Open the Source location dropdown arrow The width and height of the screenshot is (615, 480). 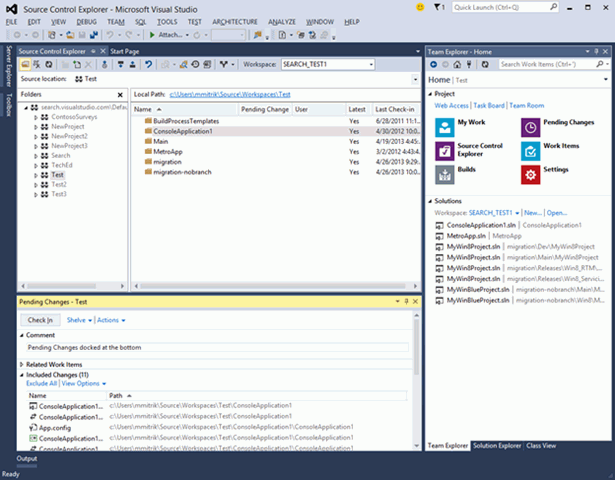point(415,79)
